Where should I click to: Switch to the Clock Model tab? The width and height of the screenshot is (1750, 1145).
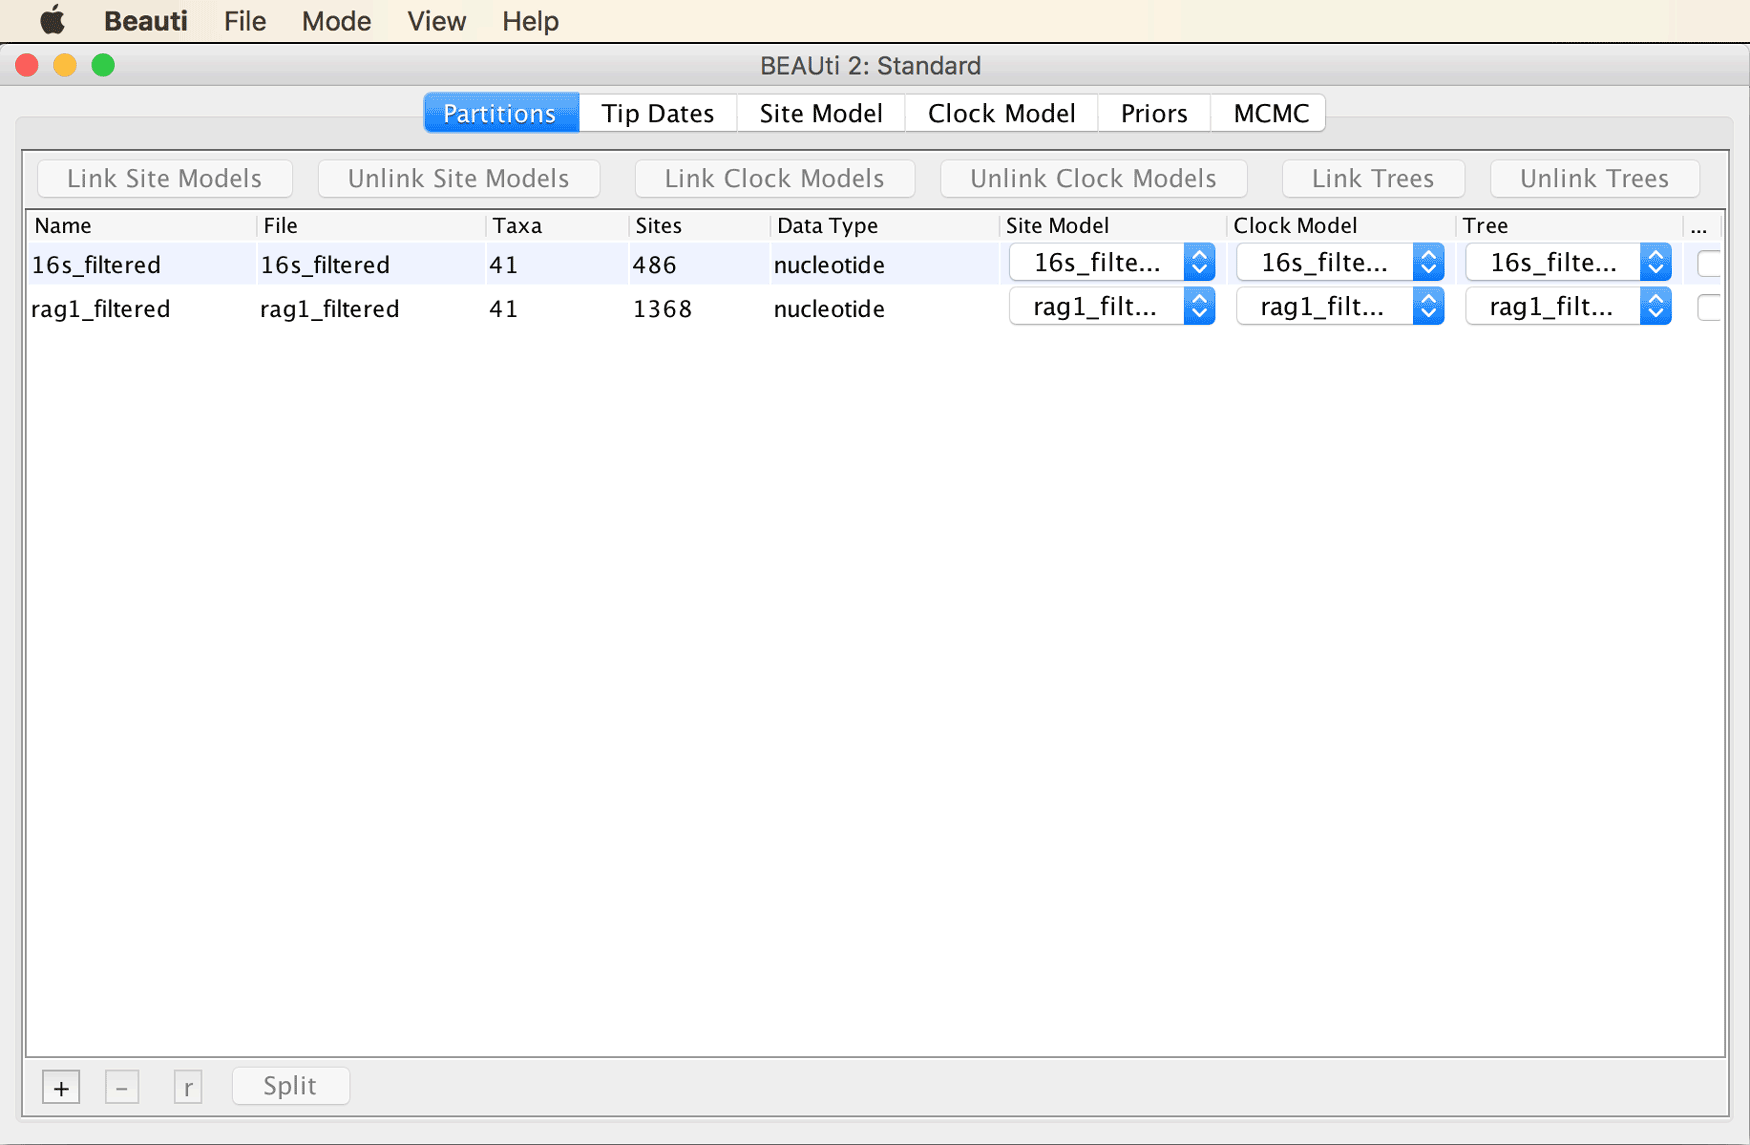click(x=1001, y=113)
